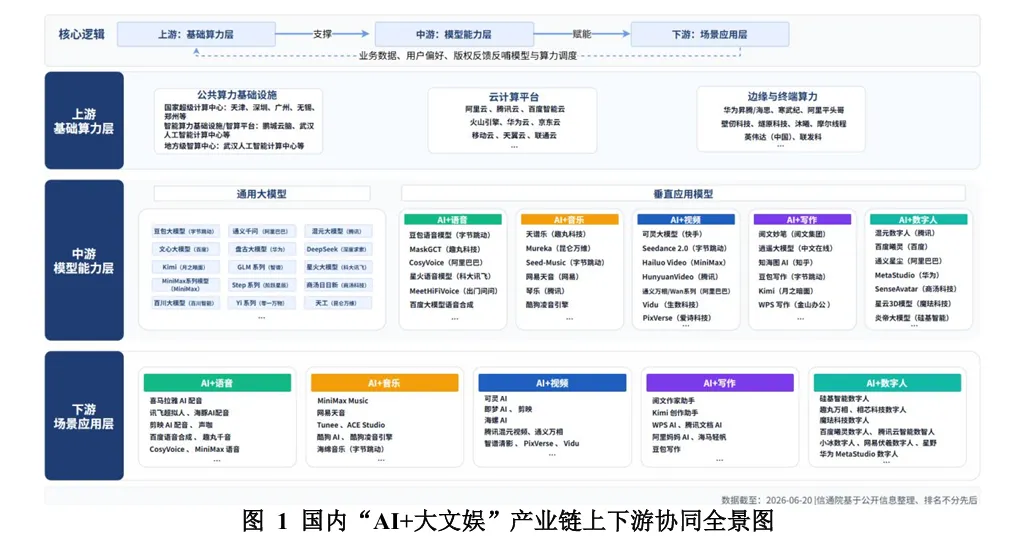The width and height of the screenshot is (1015, 555).
Task: Click the 公共算力基础设施 heading
Action: [237, 95]
